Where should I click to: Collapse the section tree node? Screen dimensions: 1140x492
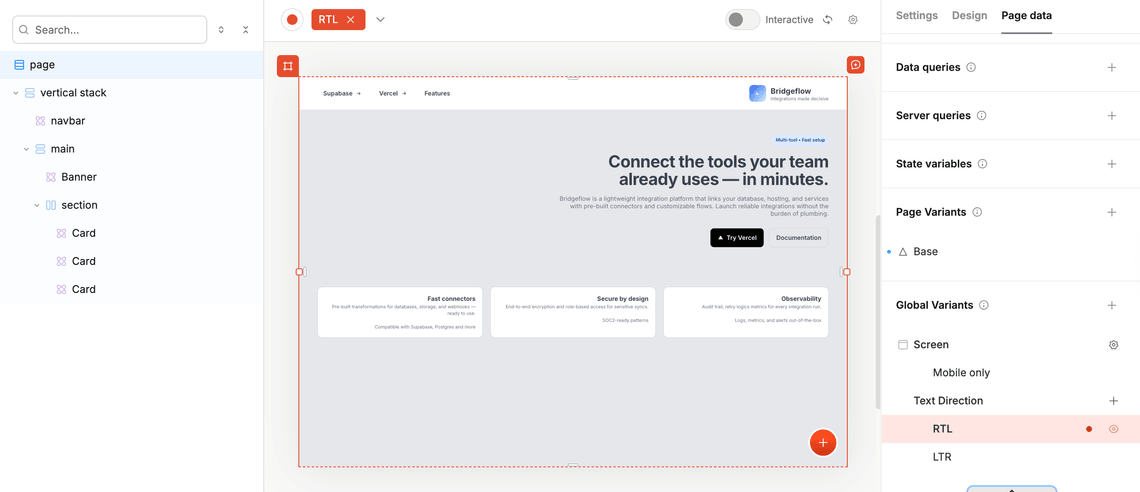37,205
